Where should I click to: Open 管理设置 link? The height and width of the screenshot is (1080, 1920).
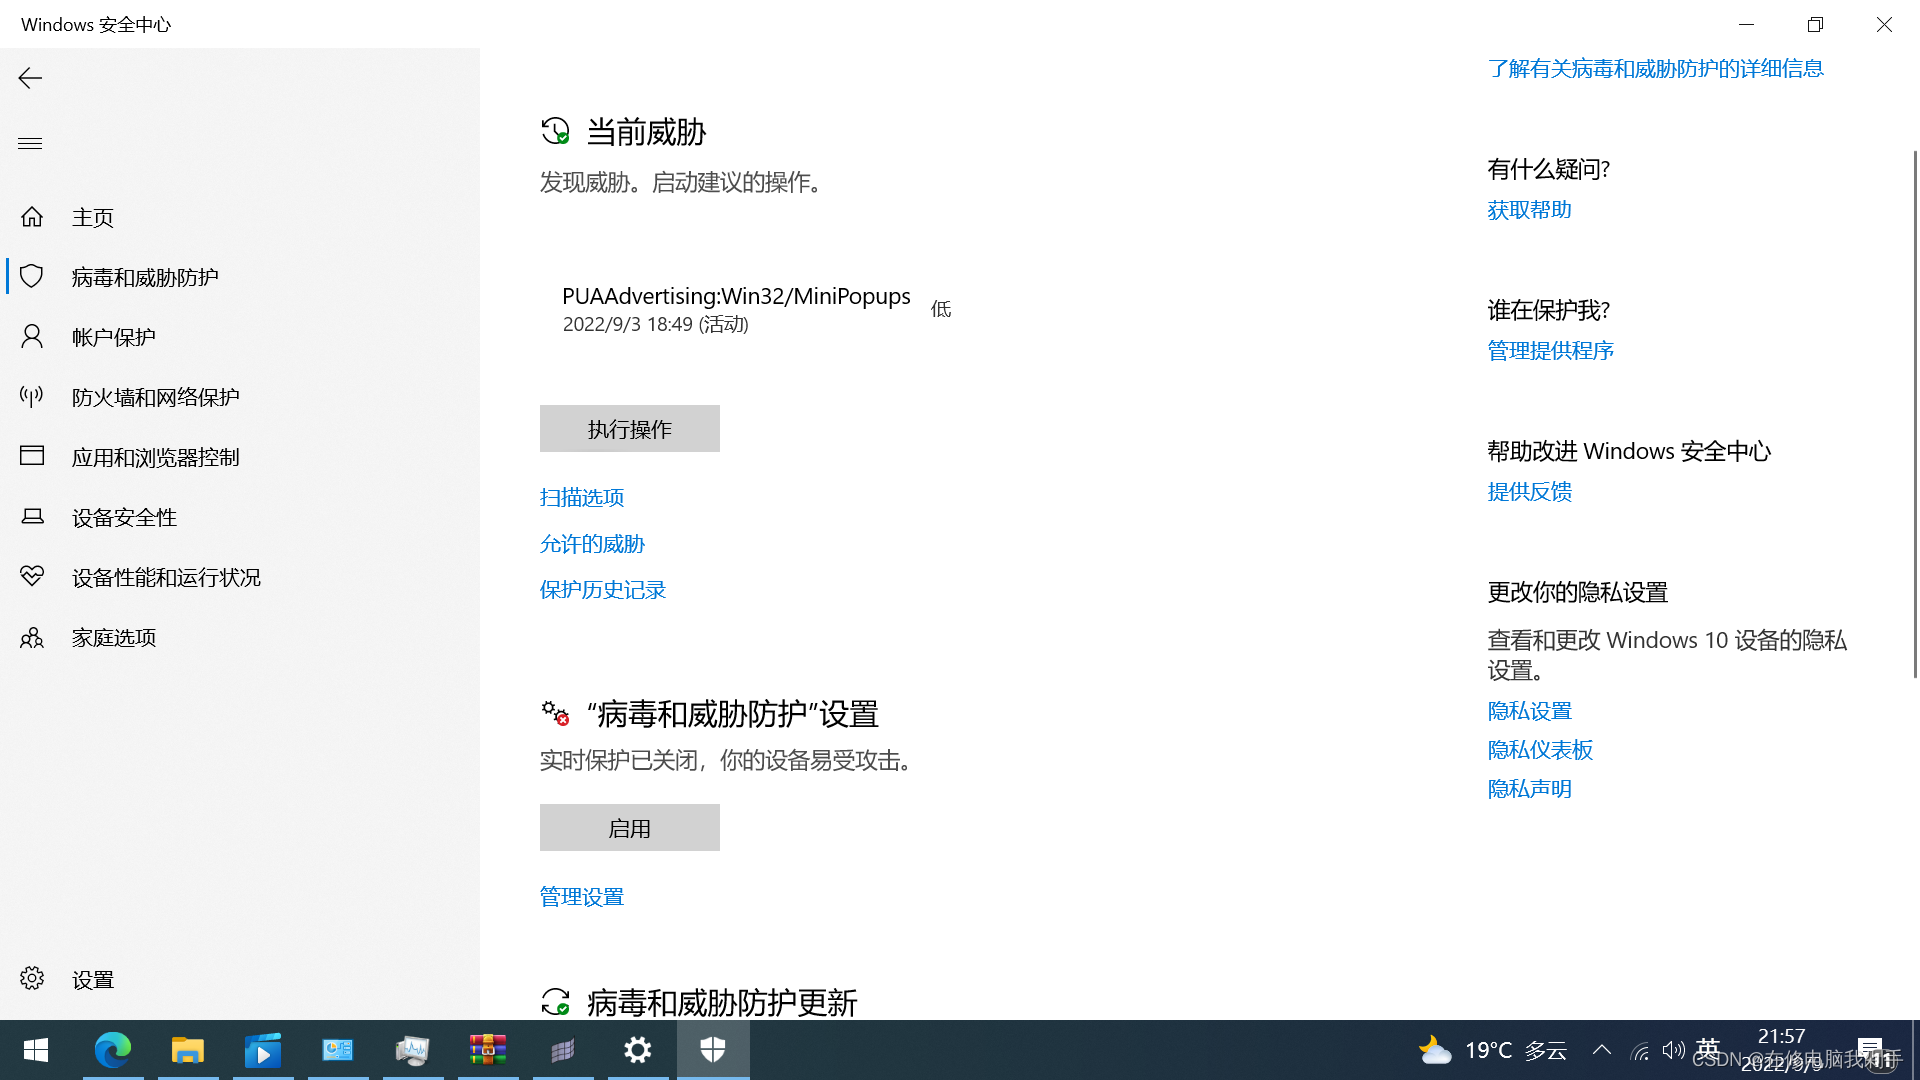582,897
